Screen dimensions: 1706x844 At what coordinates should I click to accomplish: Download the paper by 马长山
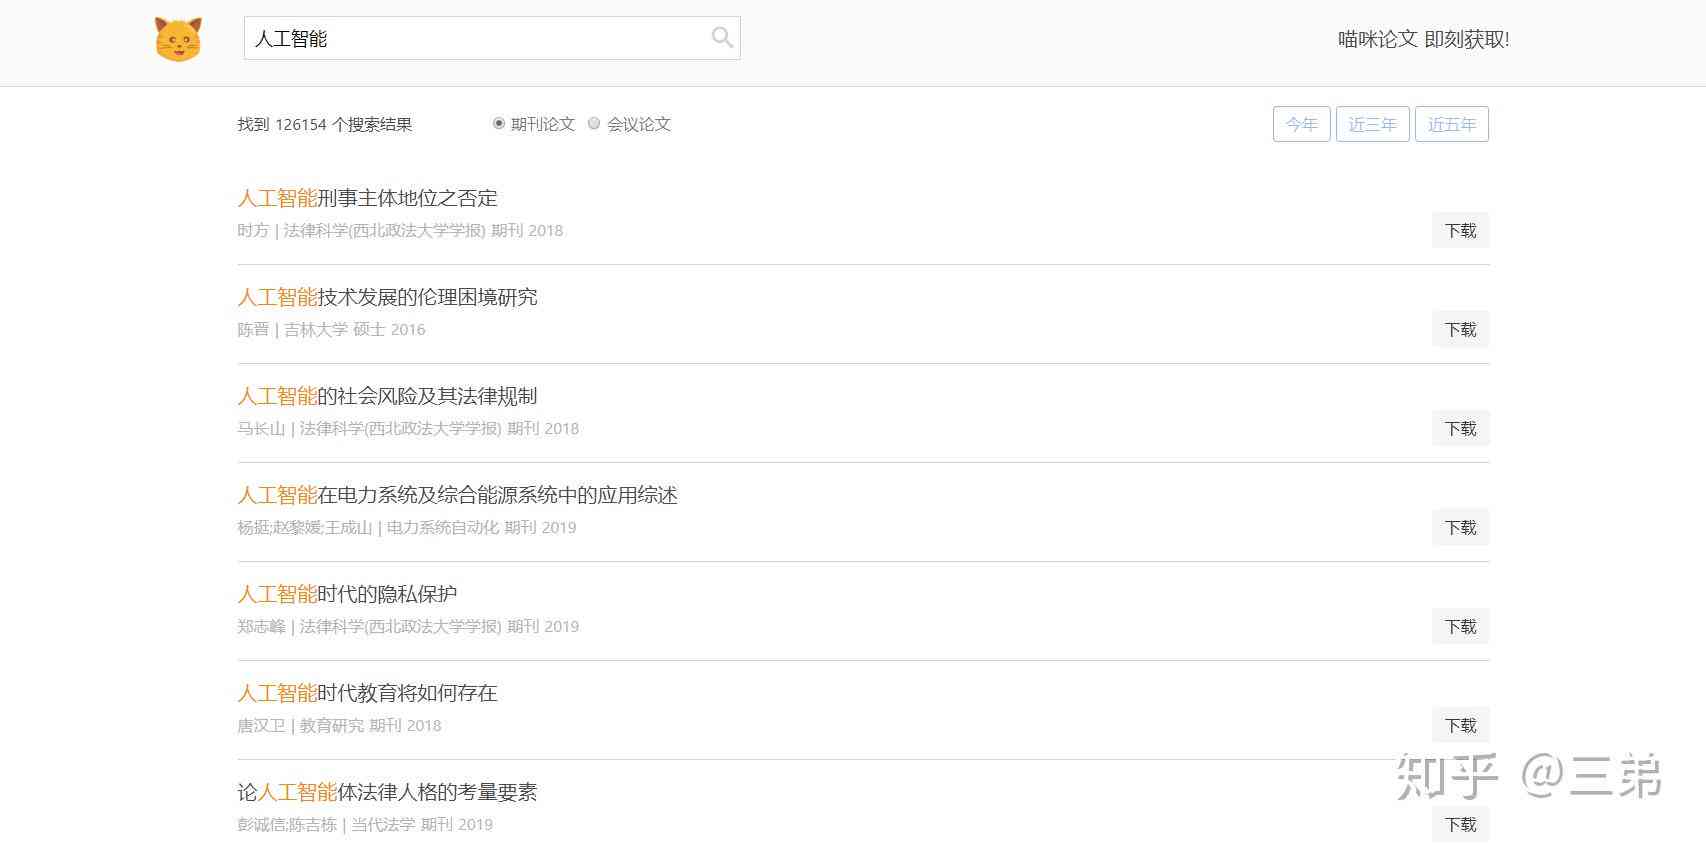[x=1460, y=428]
